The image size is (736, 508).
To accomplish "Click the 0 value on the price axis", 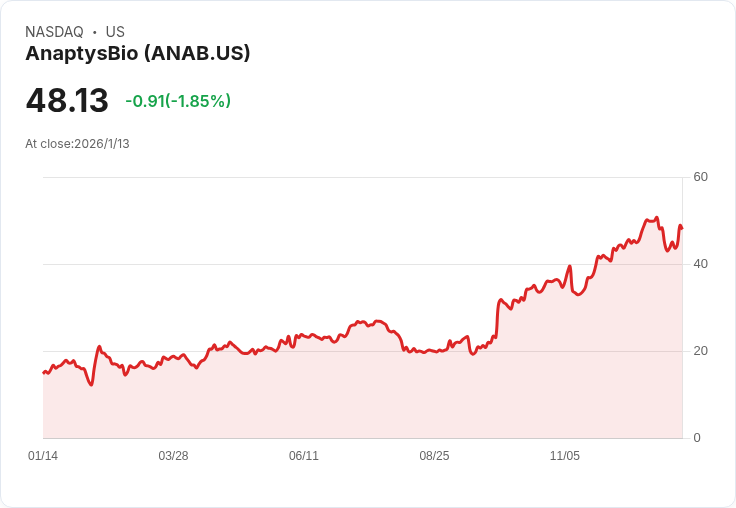I will (697, 438).
